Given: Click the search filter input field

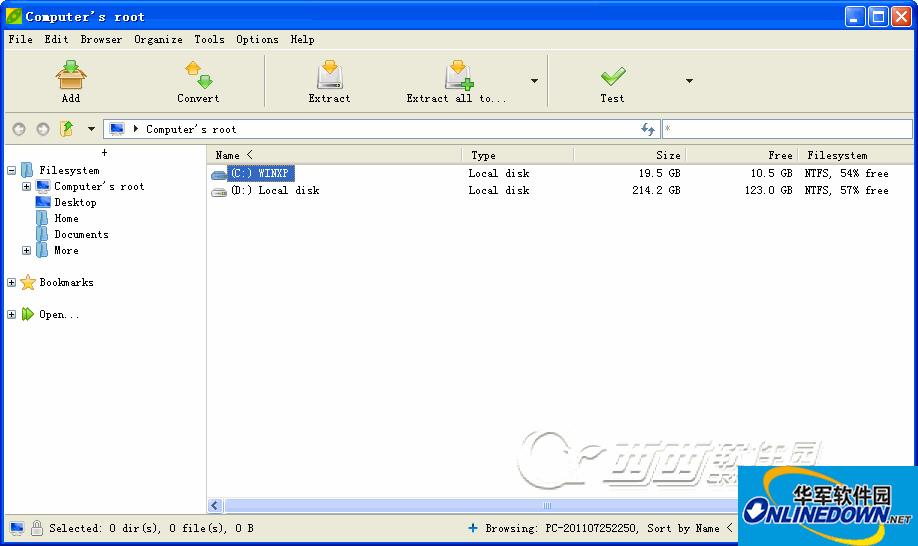Looking at the screenshot, I should click(x=787, y=129).
